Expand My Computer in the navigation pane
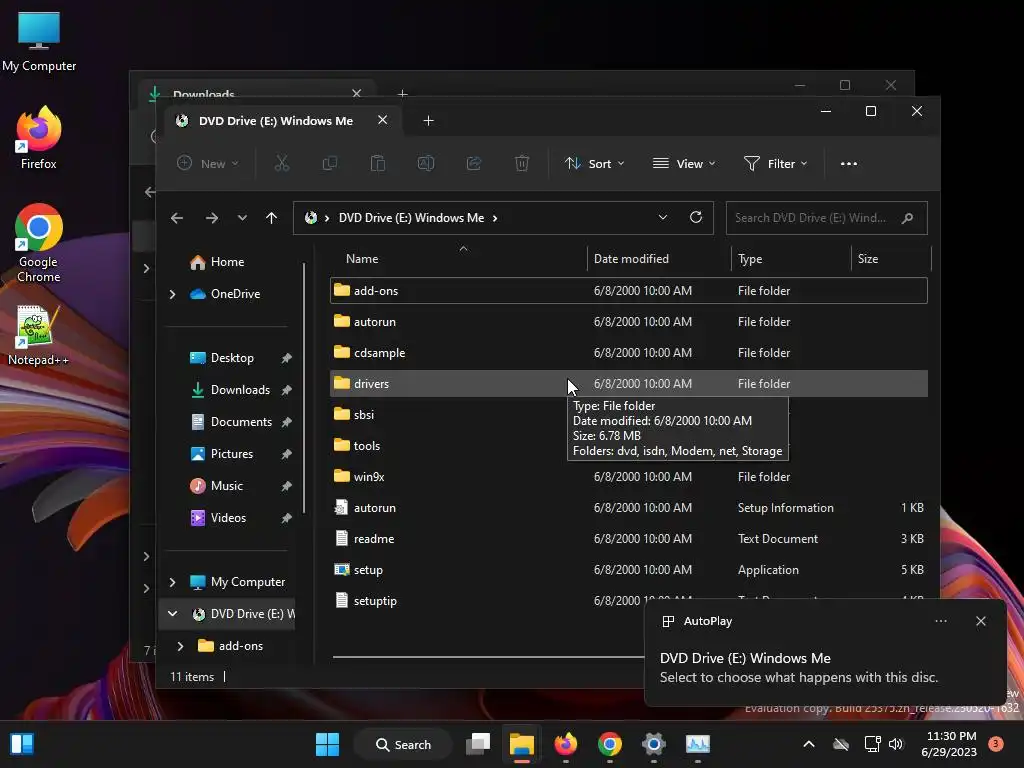Screen dimensions: 1024x768 pyautogui.click(x=172, y=582)
